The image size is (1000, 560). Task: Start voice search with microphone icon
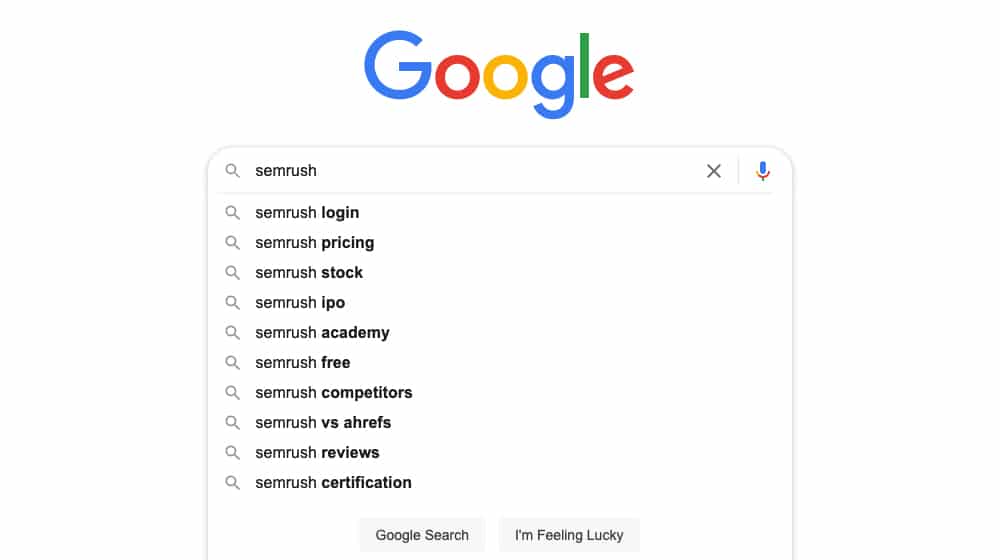point(762,171)
